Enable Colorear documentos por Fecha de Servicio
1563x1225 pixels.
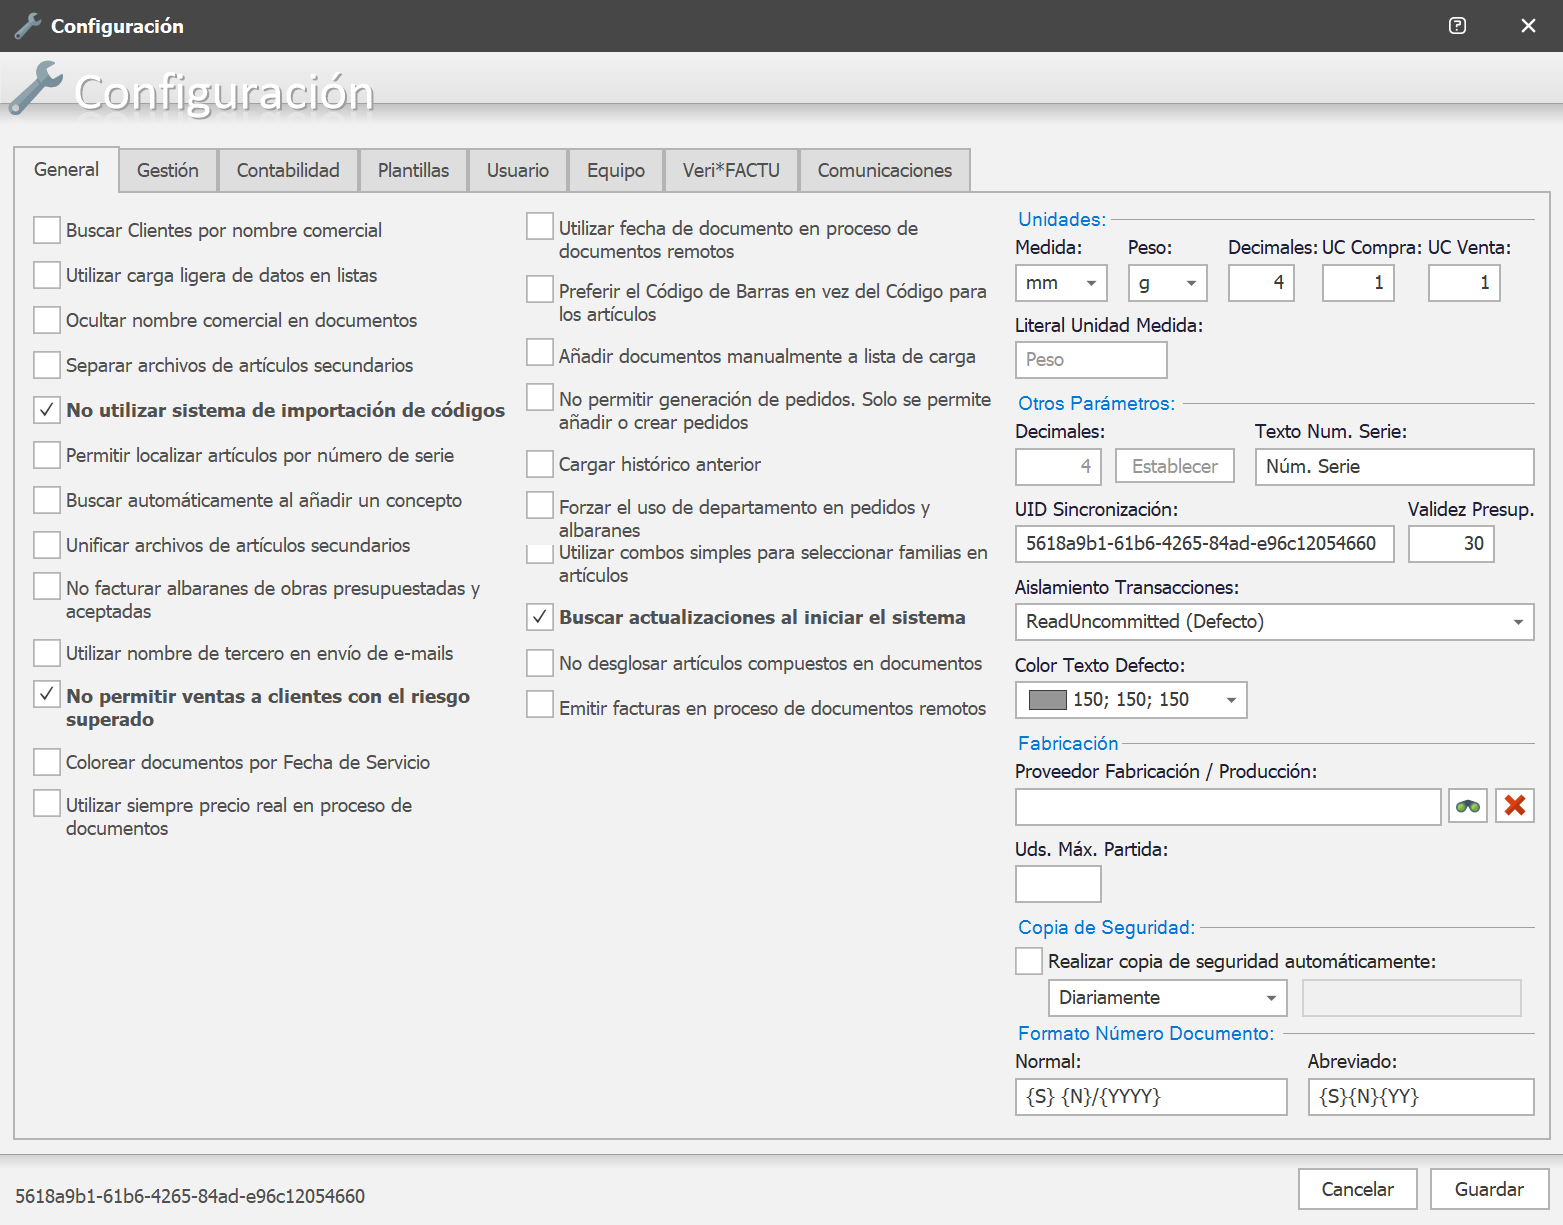tap(47, 762)
